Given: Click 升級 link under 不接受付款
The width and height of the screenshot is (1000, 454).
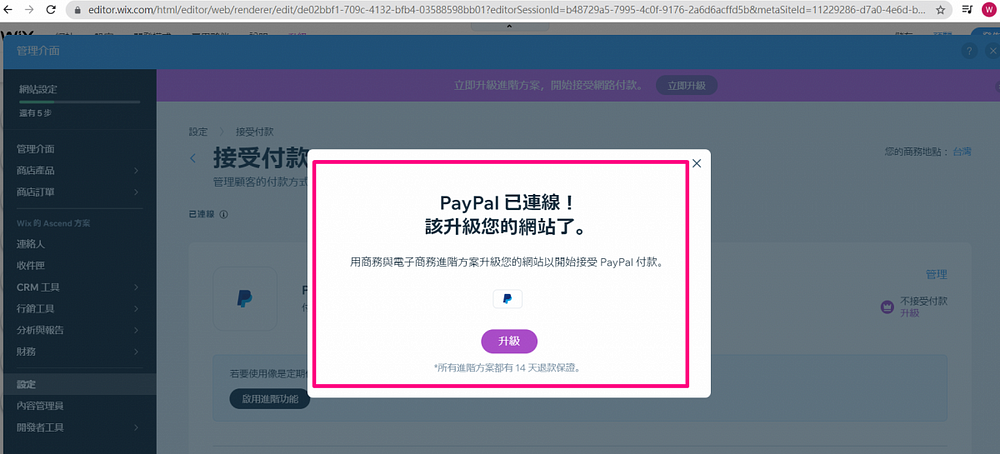Looking at the screenshot, I should click(x=909, y=312).
